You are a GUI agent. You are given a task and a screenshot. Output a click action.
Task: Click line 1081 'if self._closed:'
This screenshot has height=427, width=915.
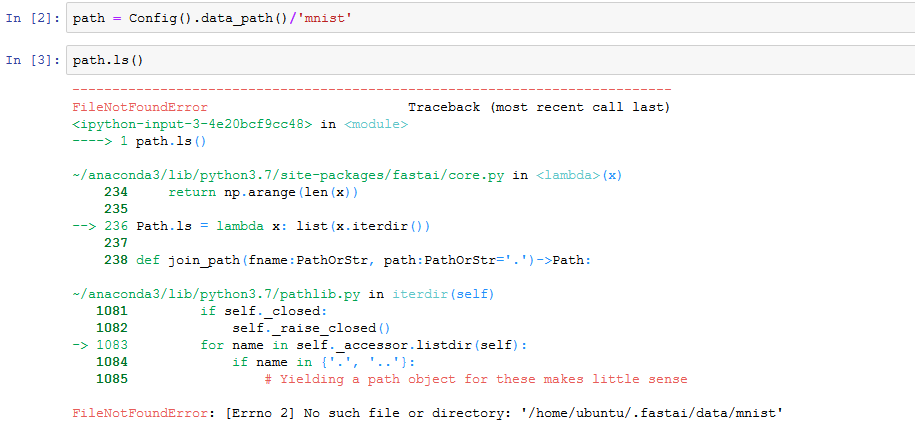coord(262,311)
